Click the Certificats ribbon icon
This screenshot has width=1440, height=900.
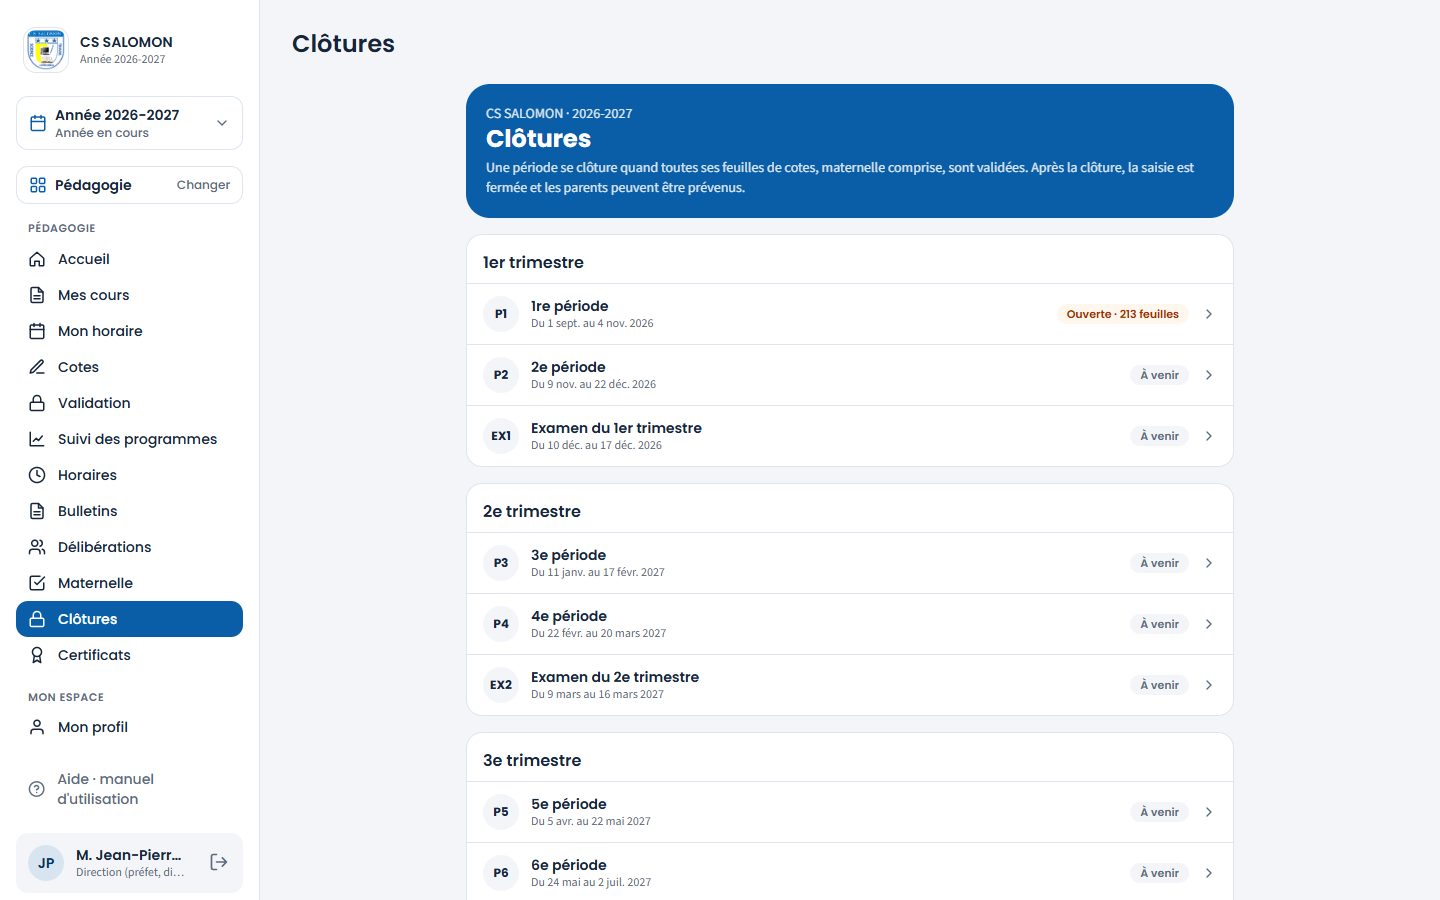[x=37, y=655]
